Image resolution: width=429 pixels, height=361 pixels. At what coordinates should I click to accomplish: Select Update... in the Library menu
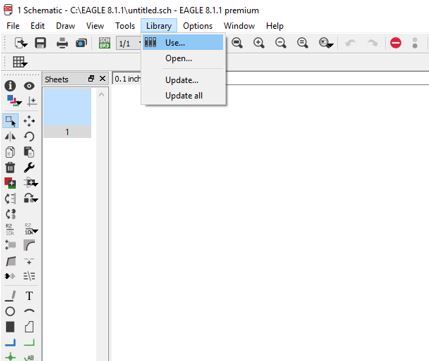click(x=182, y=80)
